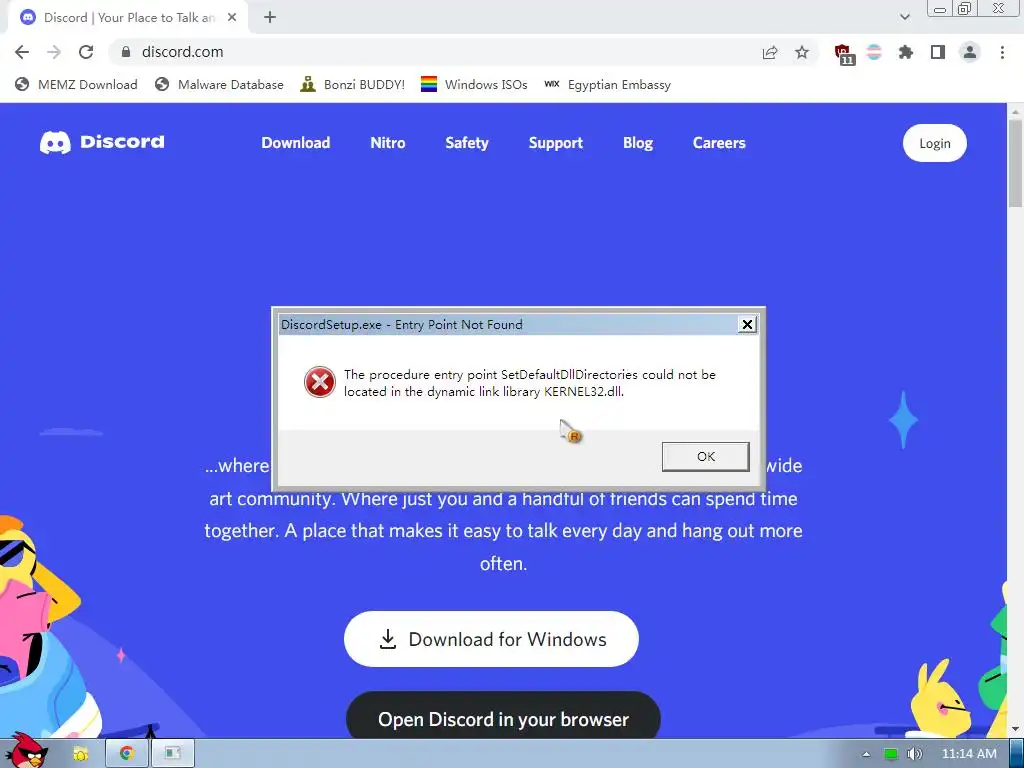
Task: Open the Nitro nav item
Action: click(388, 143)
